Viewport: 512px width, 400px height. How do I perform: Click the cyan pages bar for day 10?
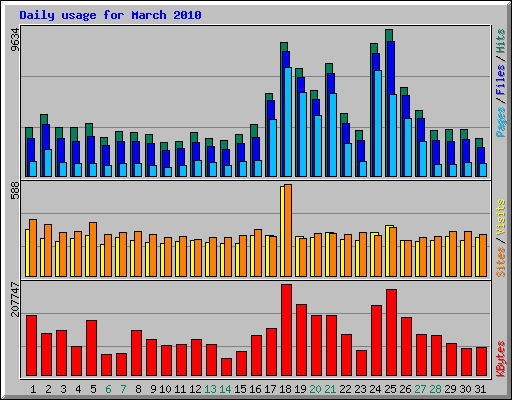[x=168, y=172]
